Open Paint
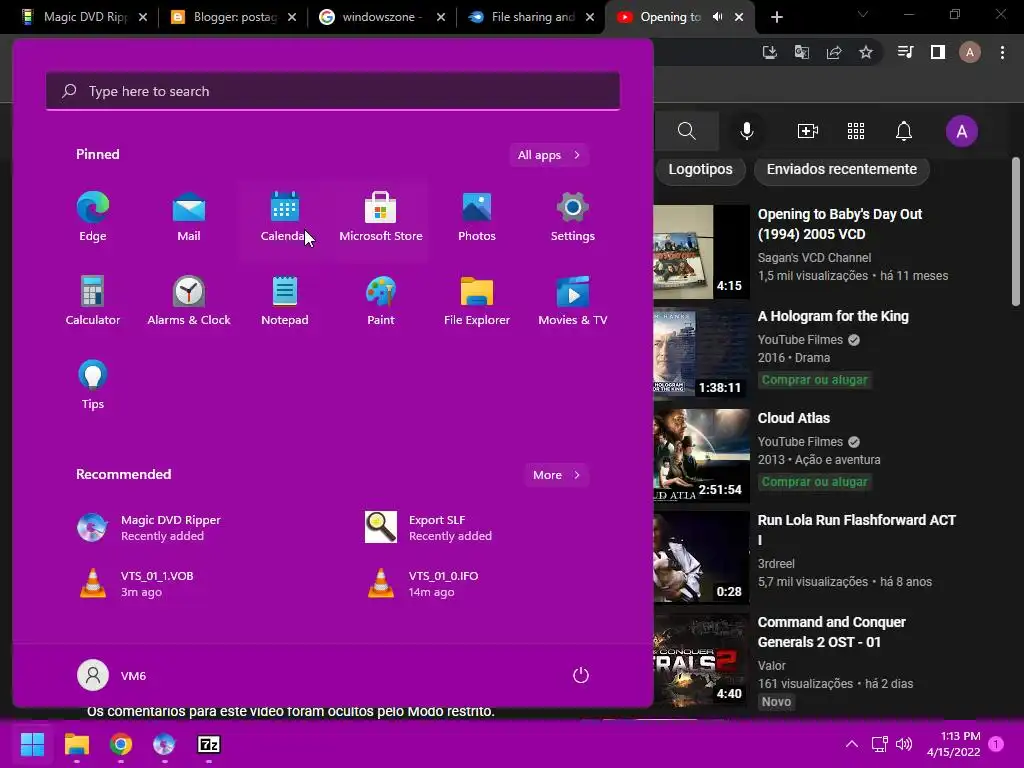The height and width of the screenshot is (768, 1024). tap(381, 301)
